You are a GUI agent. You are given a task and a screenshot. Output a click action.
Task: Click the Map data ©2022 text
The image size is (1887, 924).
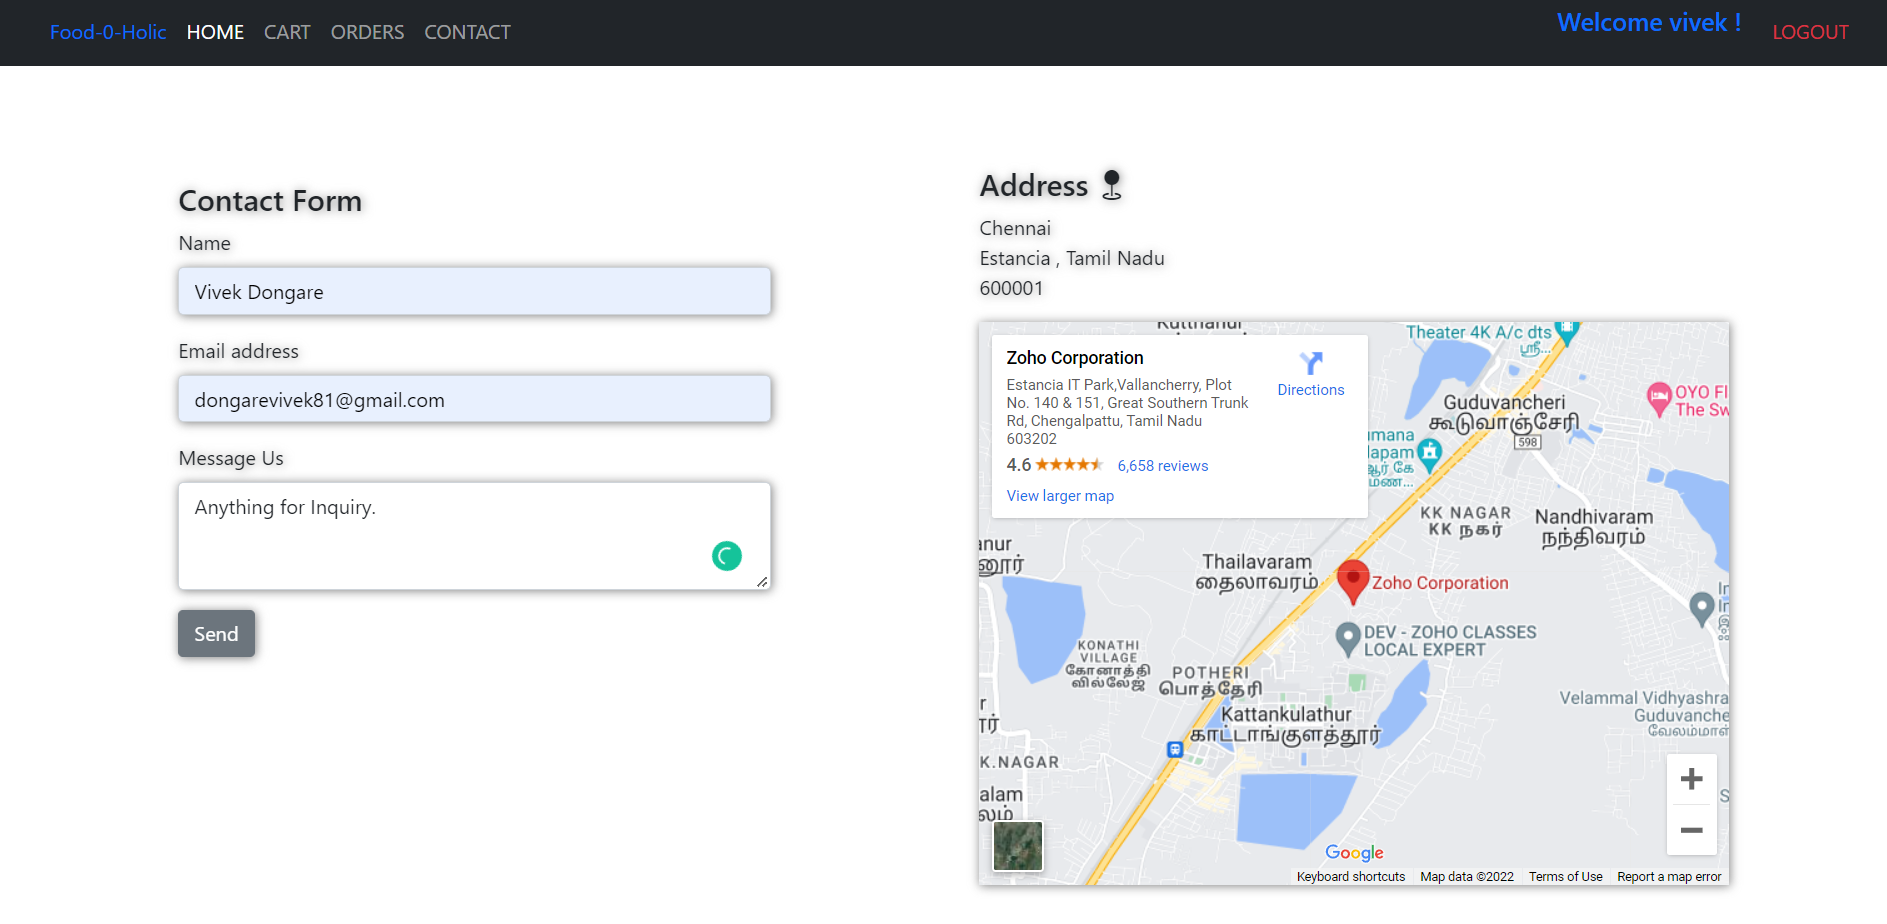click(1467, 877)
